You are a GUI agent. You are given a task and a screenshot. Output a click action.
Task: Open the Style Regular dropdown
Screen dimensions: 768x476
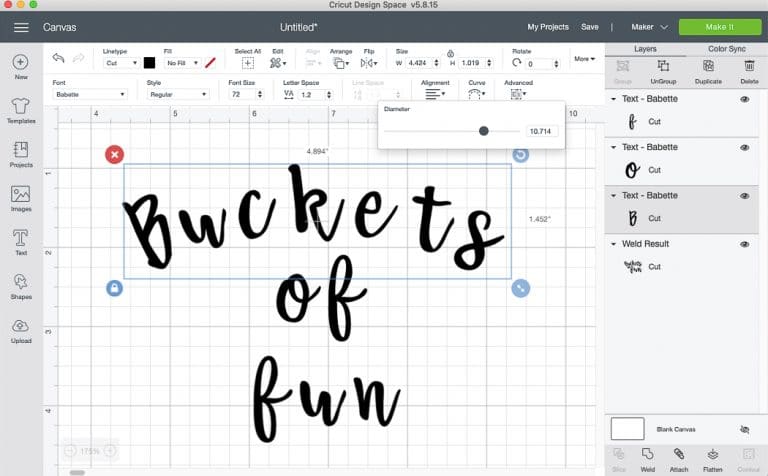[x=178, y=95]
